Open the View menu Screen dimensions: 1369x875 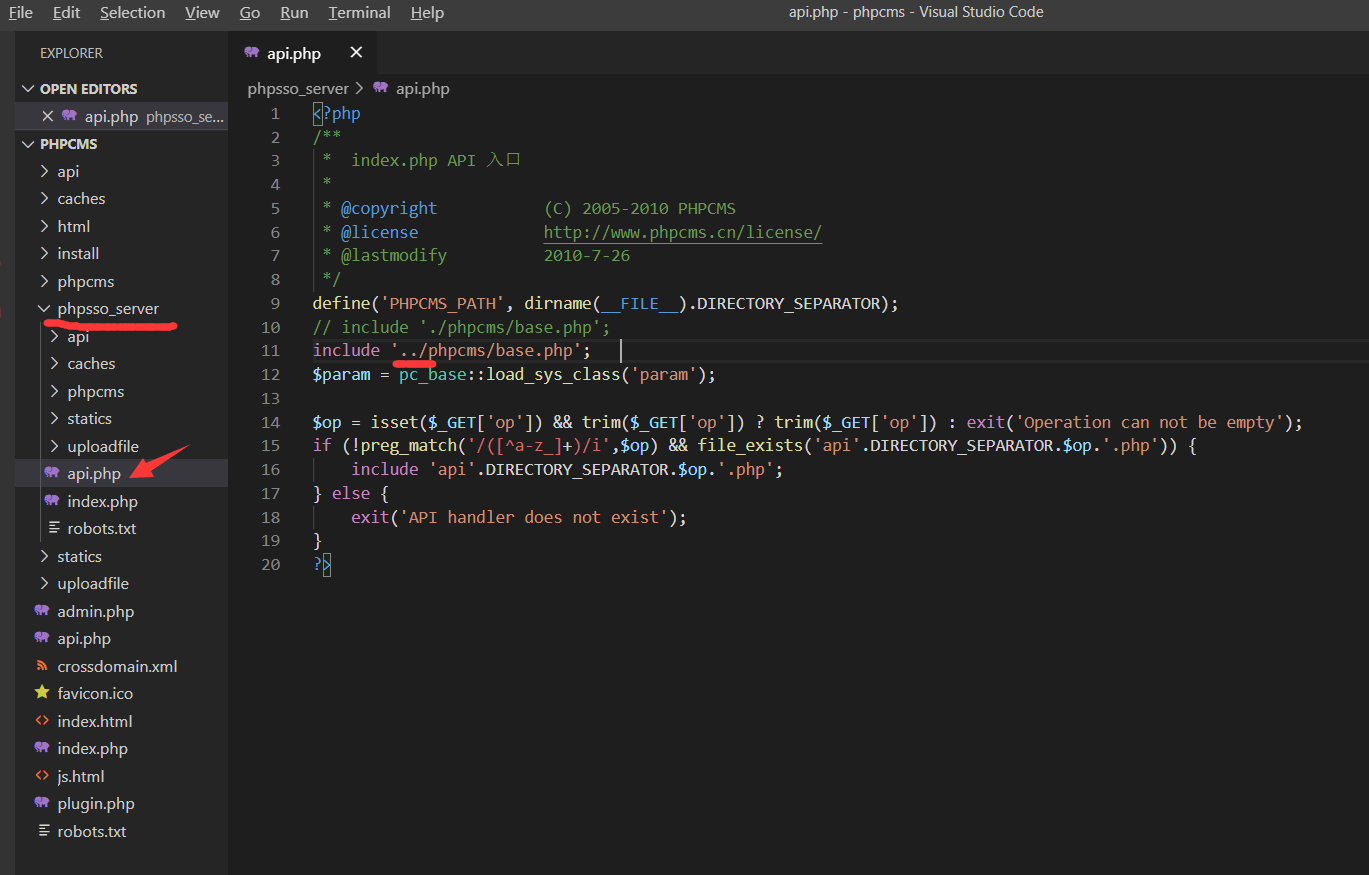[x=202, y=13]
